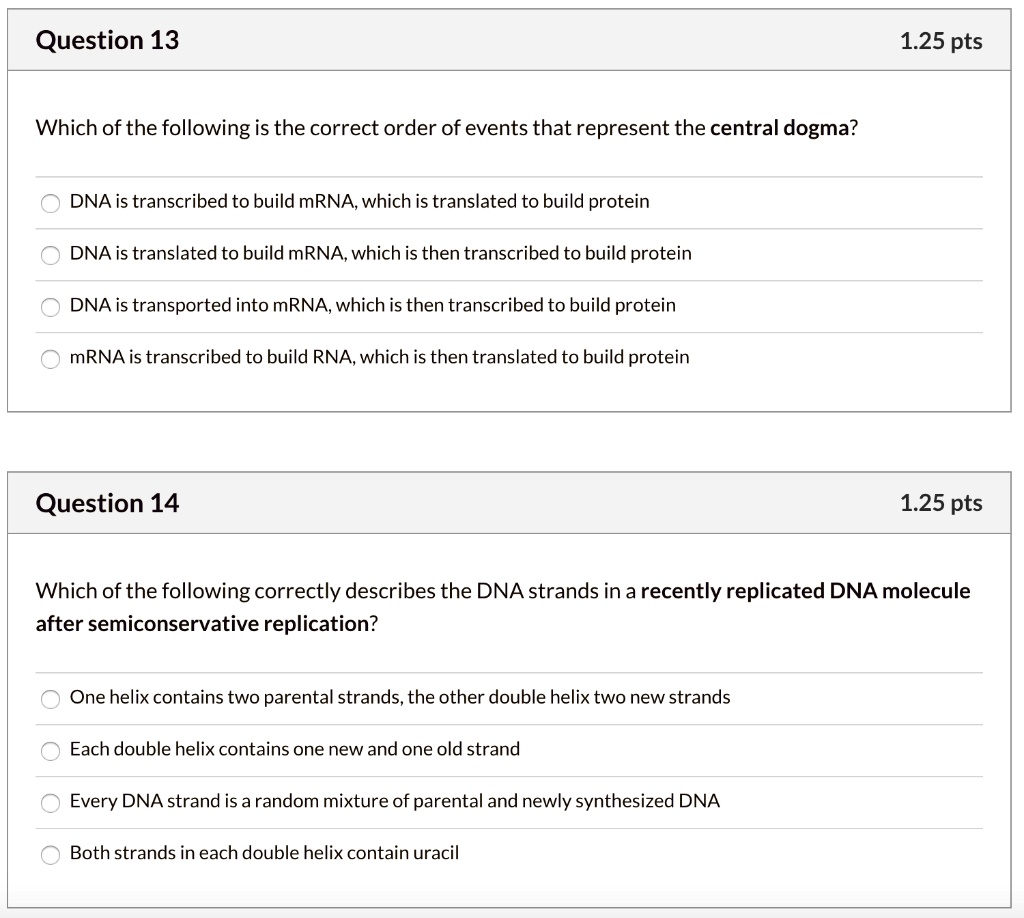Viewport: 1024px width, 918px height.
Task: Select 'Each double helix contains one new and one old strand'
Action: click(50, 751)
